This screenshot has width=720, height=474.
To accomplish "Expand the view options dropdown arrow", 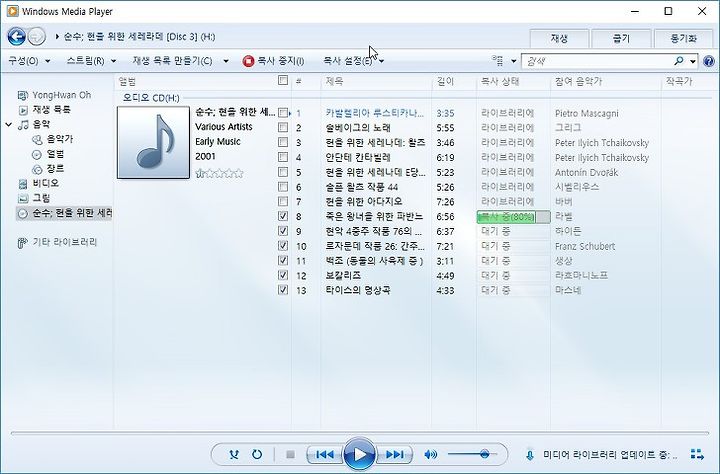I will click(513, 61).
